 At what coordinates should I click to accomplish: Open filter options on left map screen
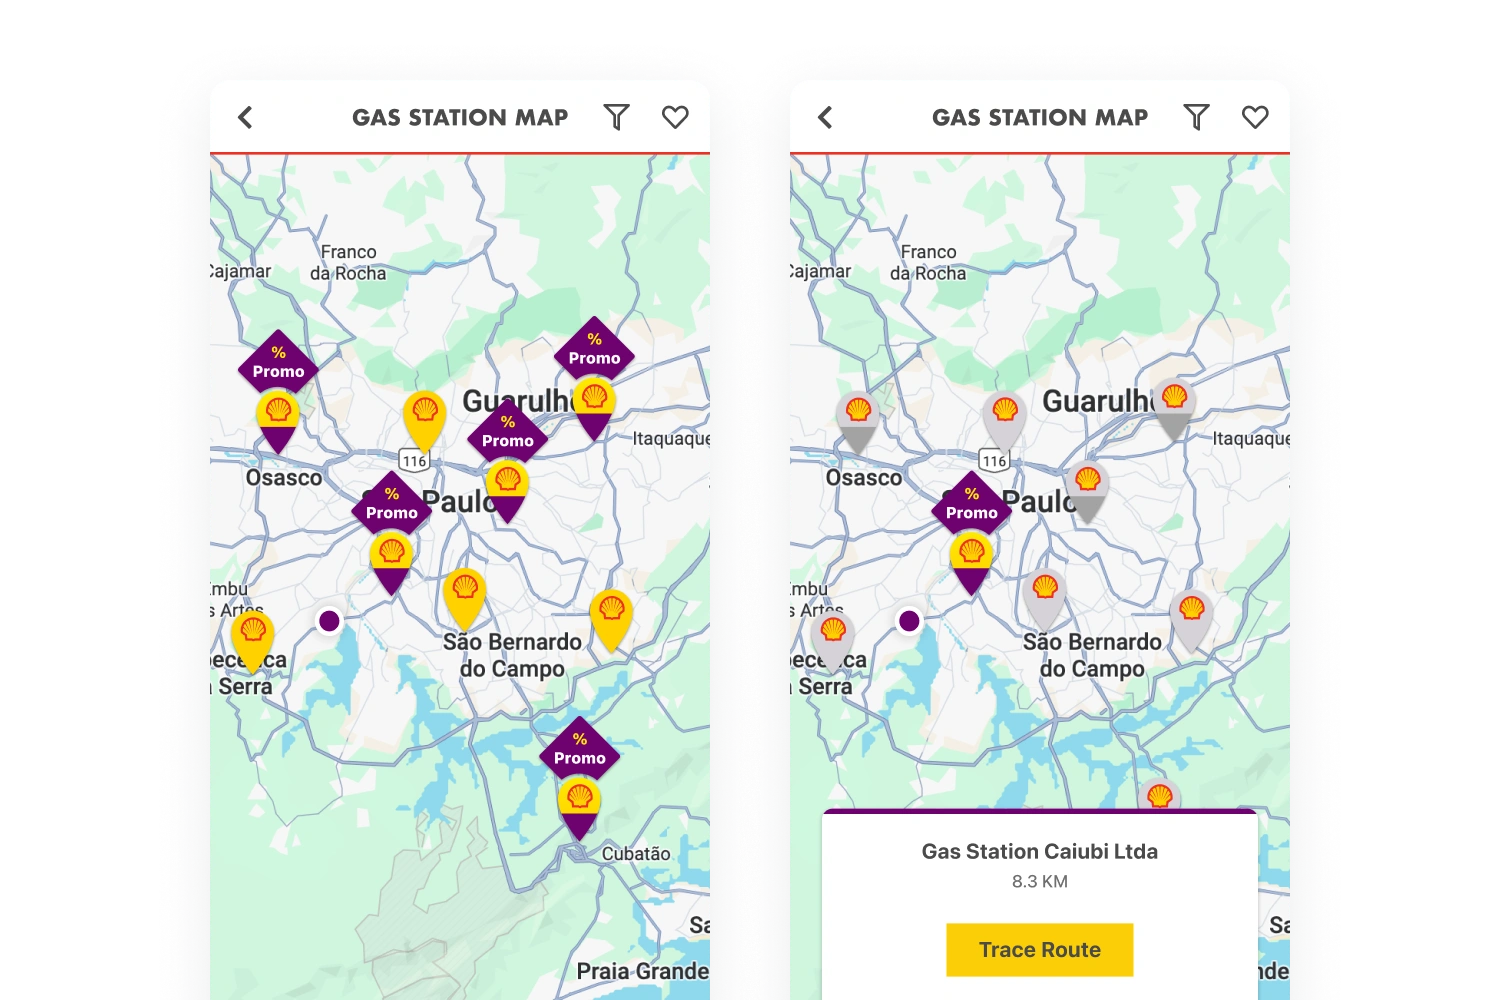click(617, 117)
